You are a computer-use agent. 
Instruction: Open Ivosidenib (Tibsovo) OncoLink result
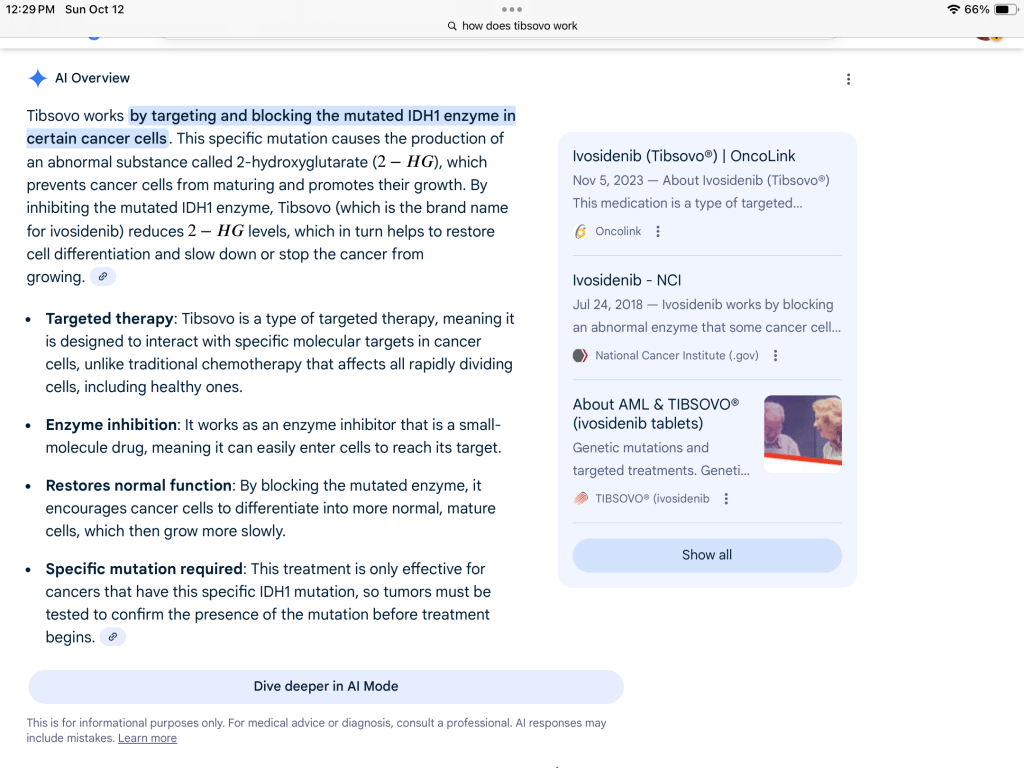point(684,156)
